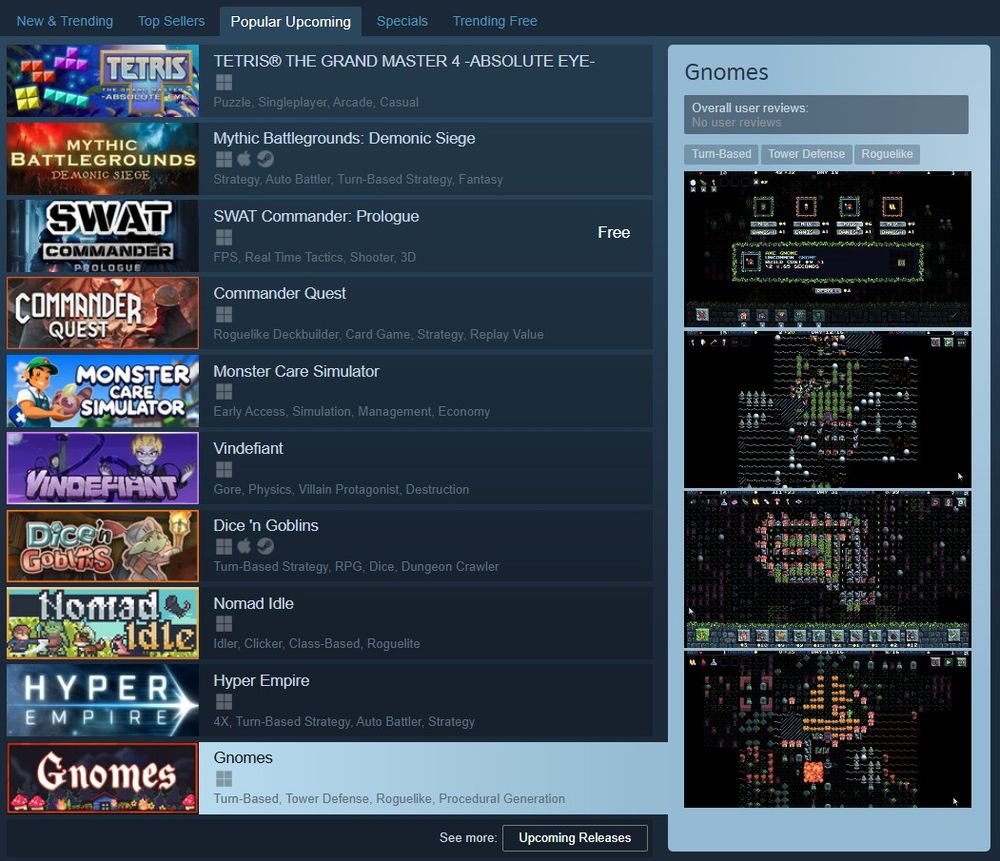
Task: Click the Windows icon under SWAT Commander: Prologue
Action: click(x=224, y=237)
